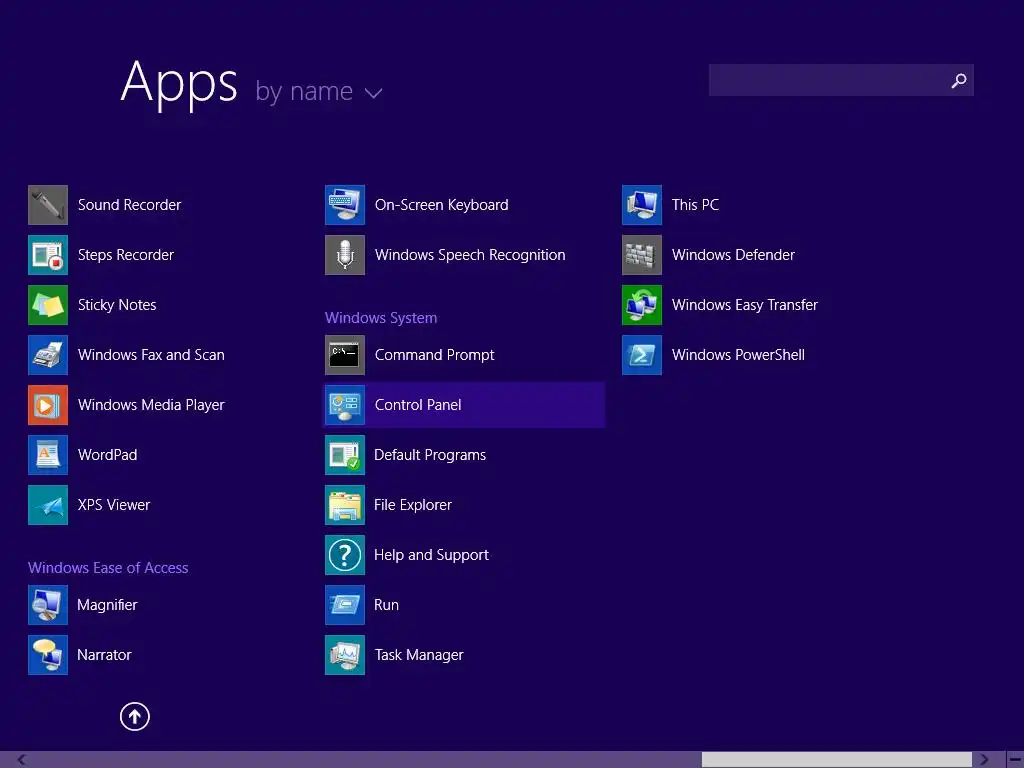Select the Windows Ease of Access header
This screenshot has width=1024, height=768.
click(x=108, y=568)
